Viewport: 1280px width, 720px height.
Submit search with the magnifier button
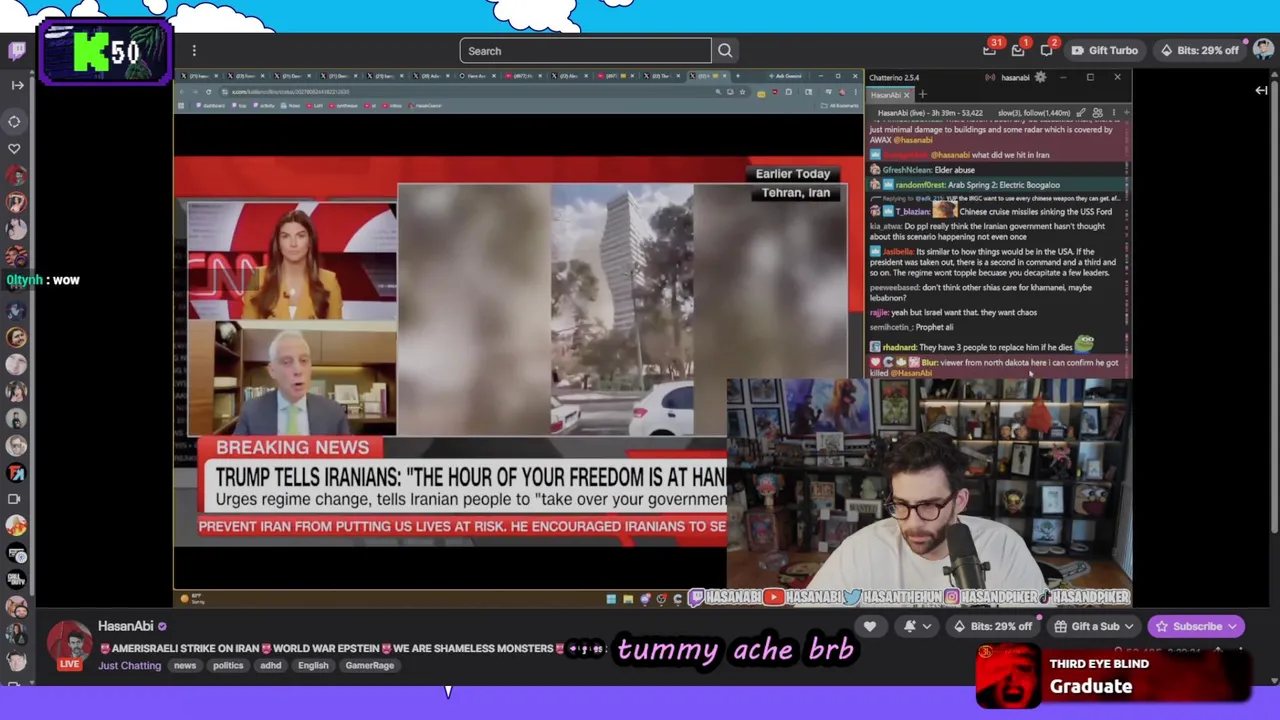(725, 51)
